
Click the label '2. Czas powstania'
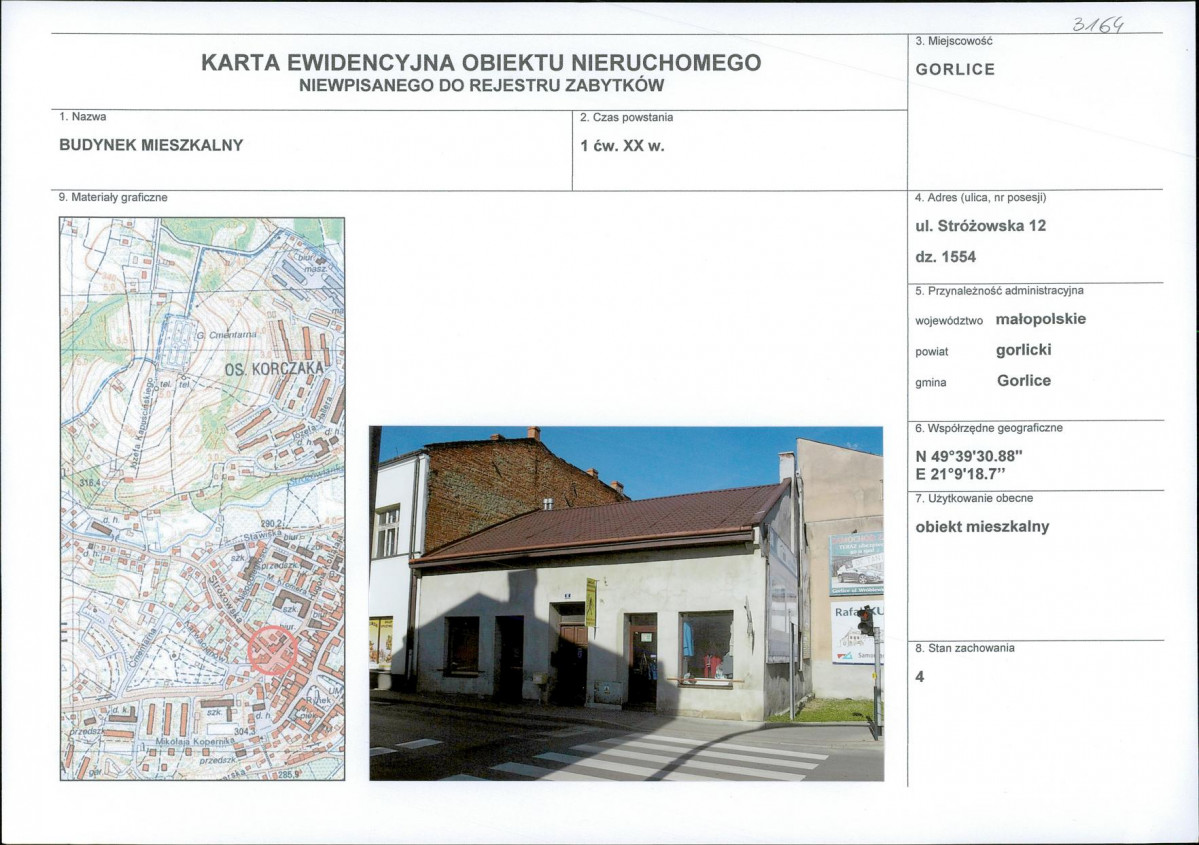coord(626,118)
